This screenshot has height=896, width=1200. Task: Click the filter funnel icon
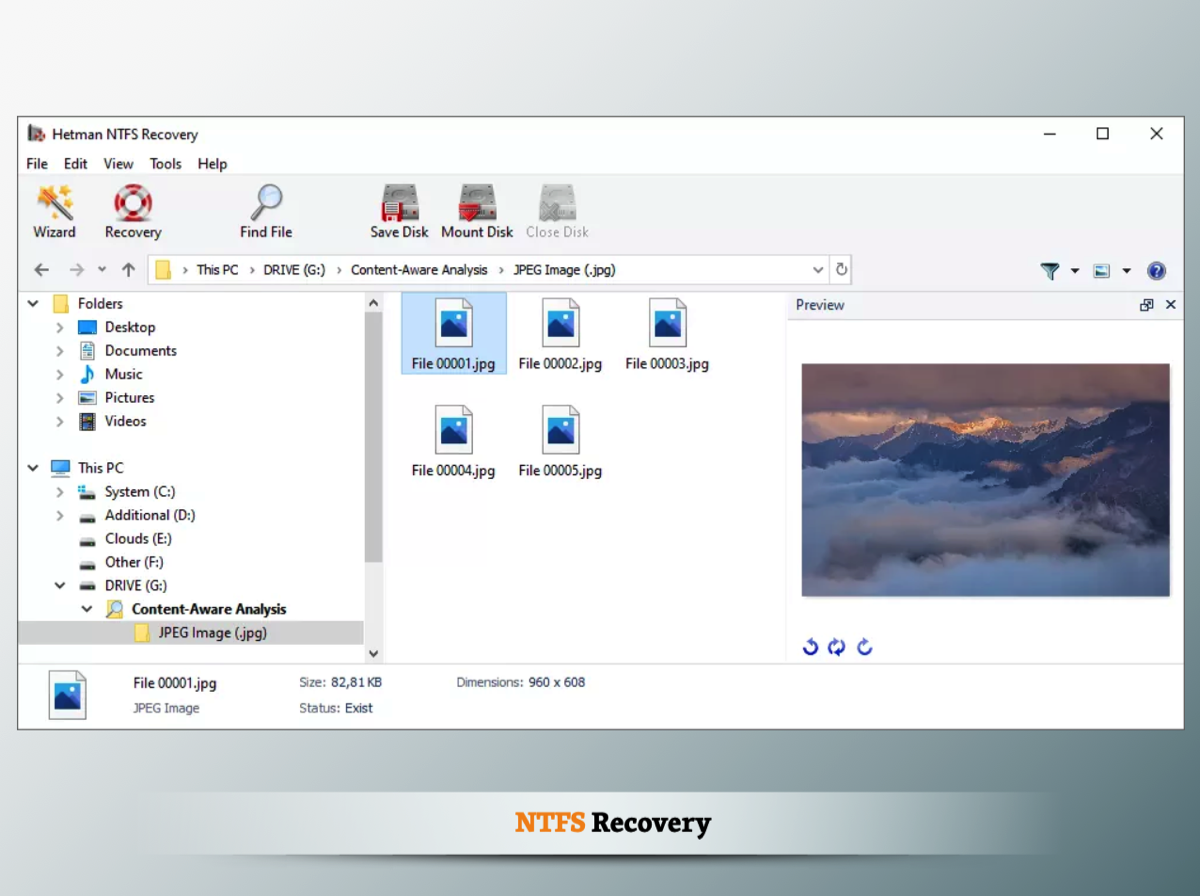click(1049, 270)
